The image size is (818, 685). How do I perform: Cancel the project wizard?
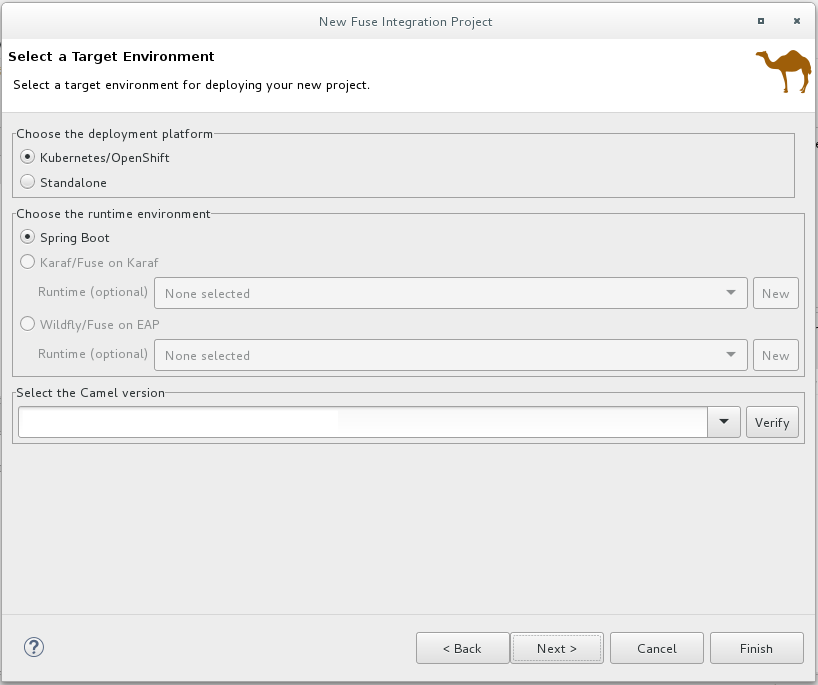pyautogui.click(x=656, y=648)
